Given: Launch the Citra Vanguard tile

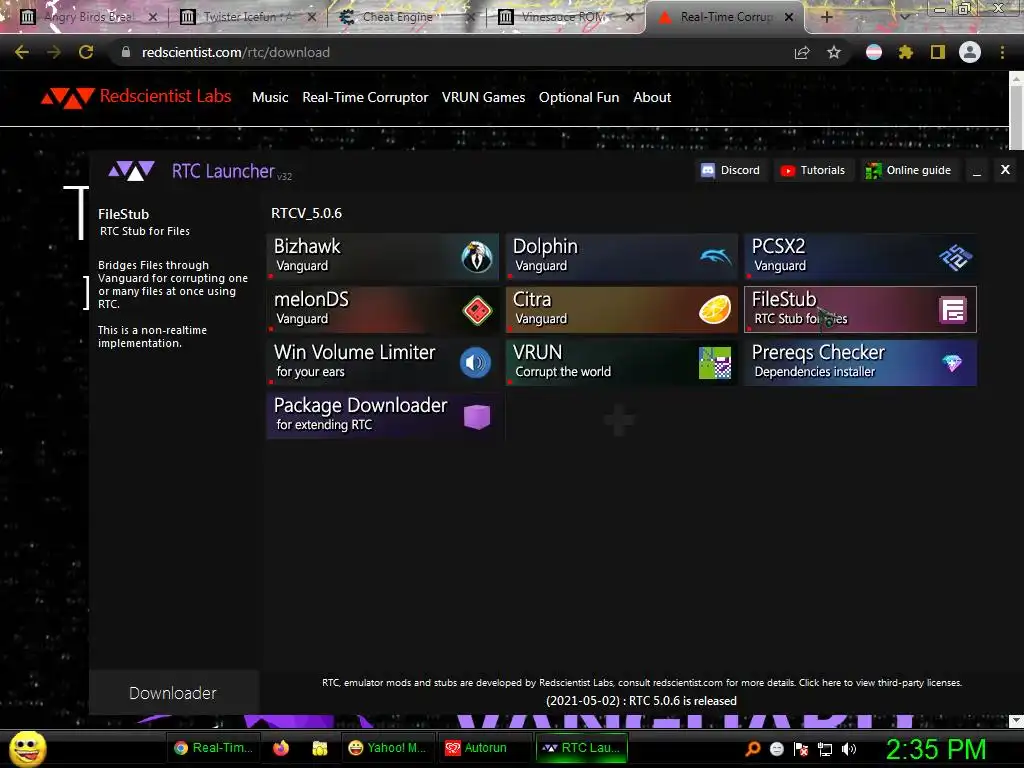Looking at the screenshot, I should (621, 310).
